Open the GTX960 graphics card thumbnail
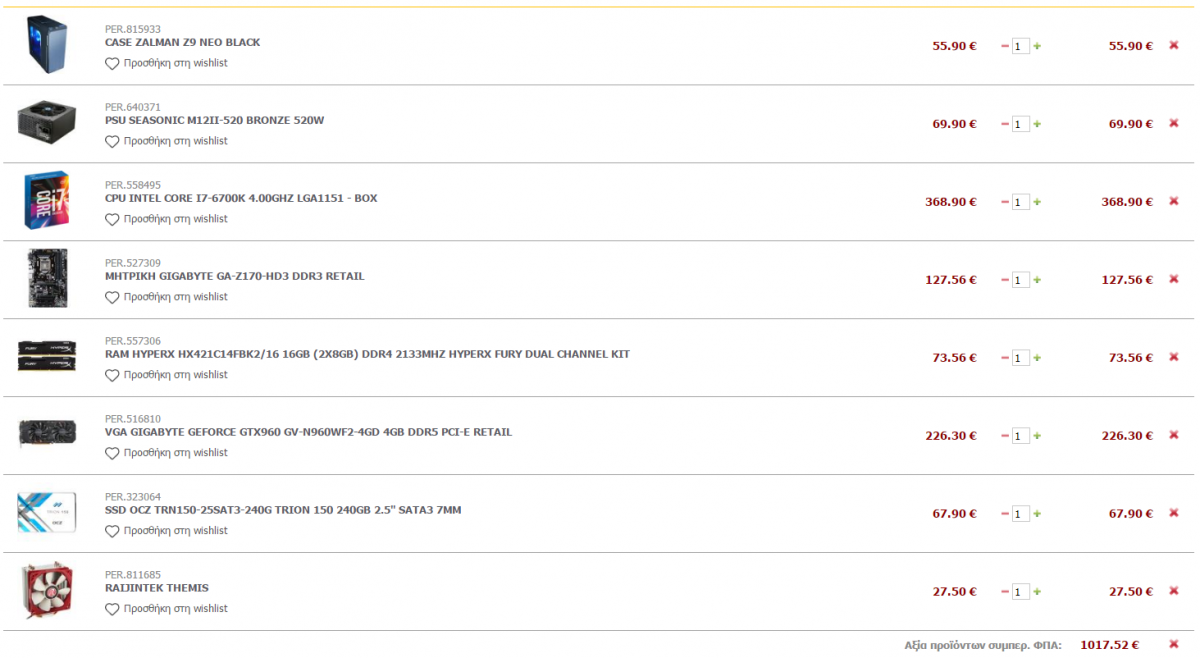1200x658 pixels. point(47,434)
